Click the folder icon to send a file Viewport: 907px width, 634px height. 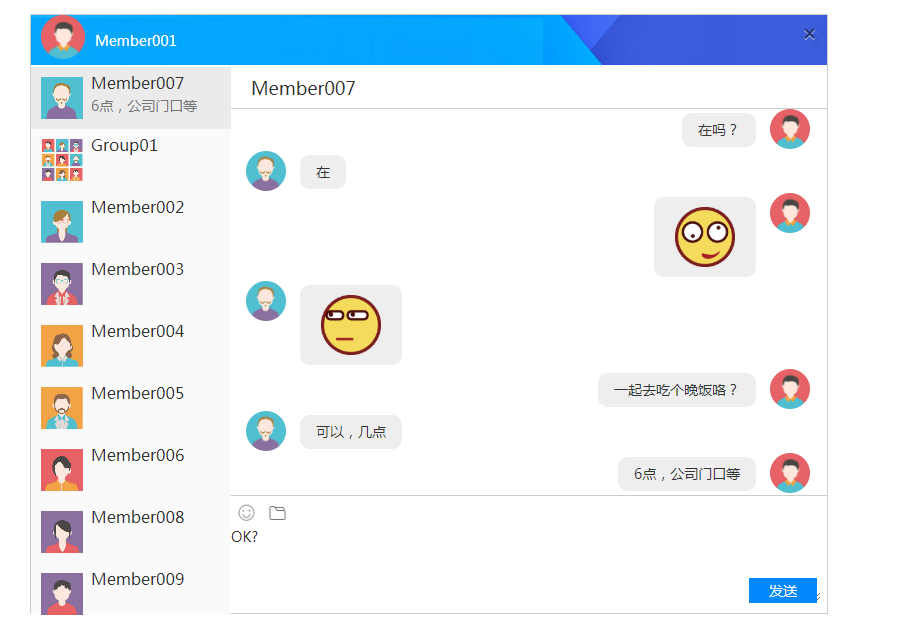(277, 512)
